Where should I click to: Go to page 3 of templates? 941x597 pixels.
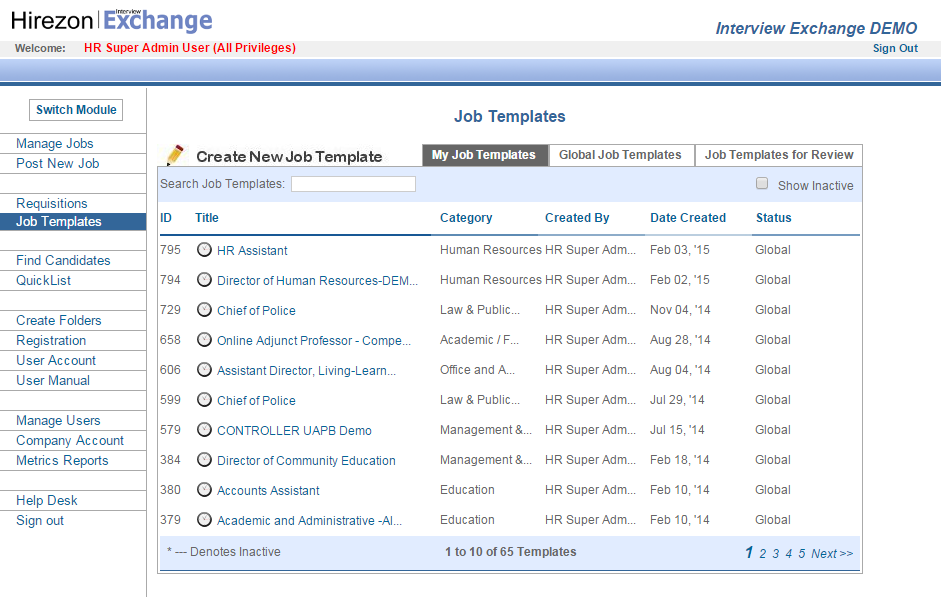point(776,554)
